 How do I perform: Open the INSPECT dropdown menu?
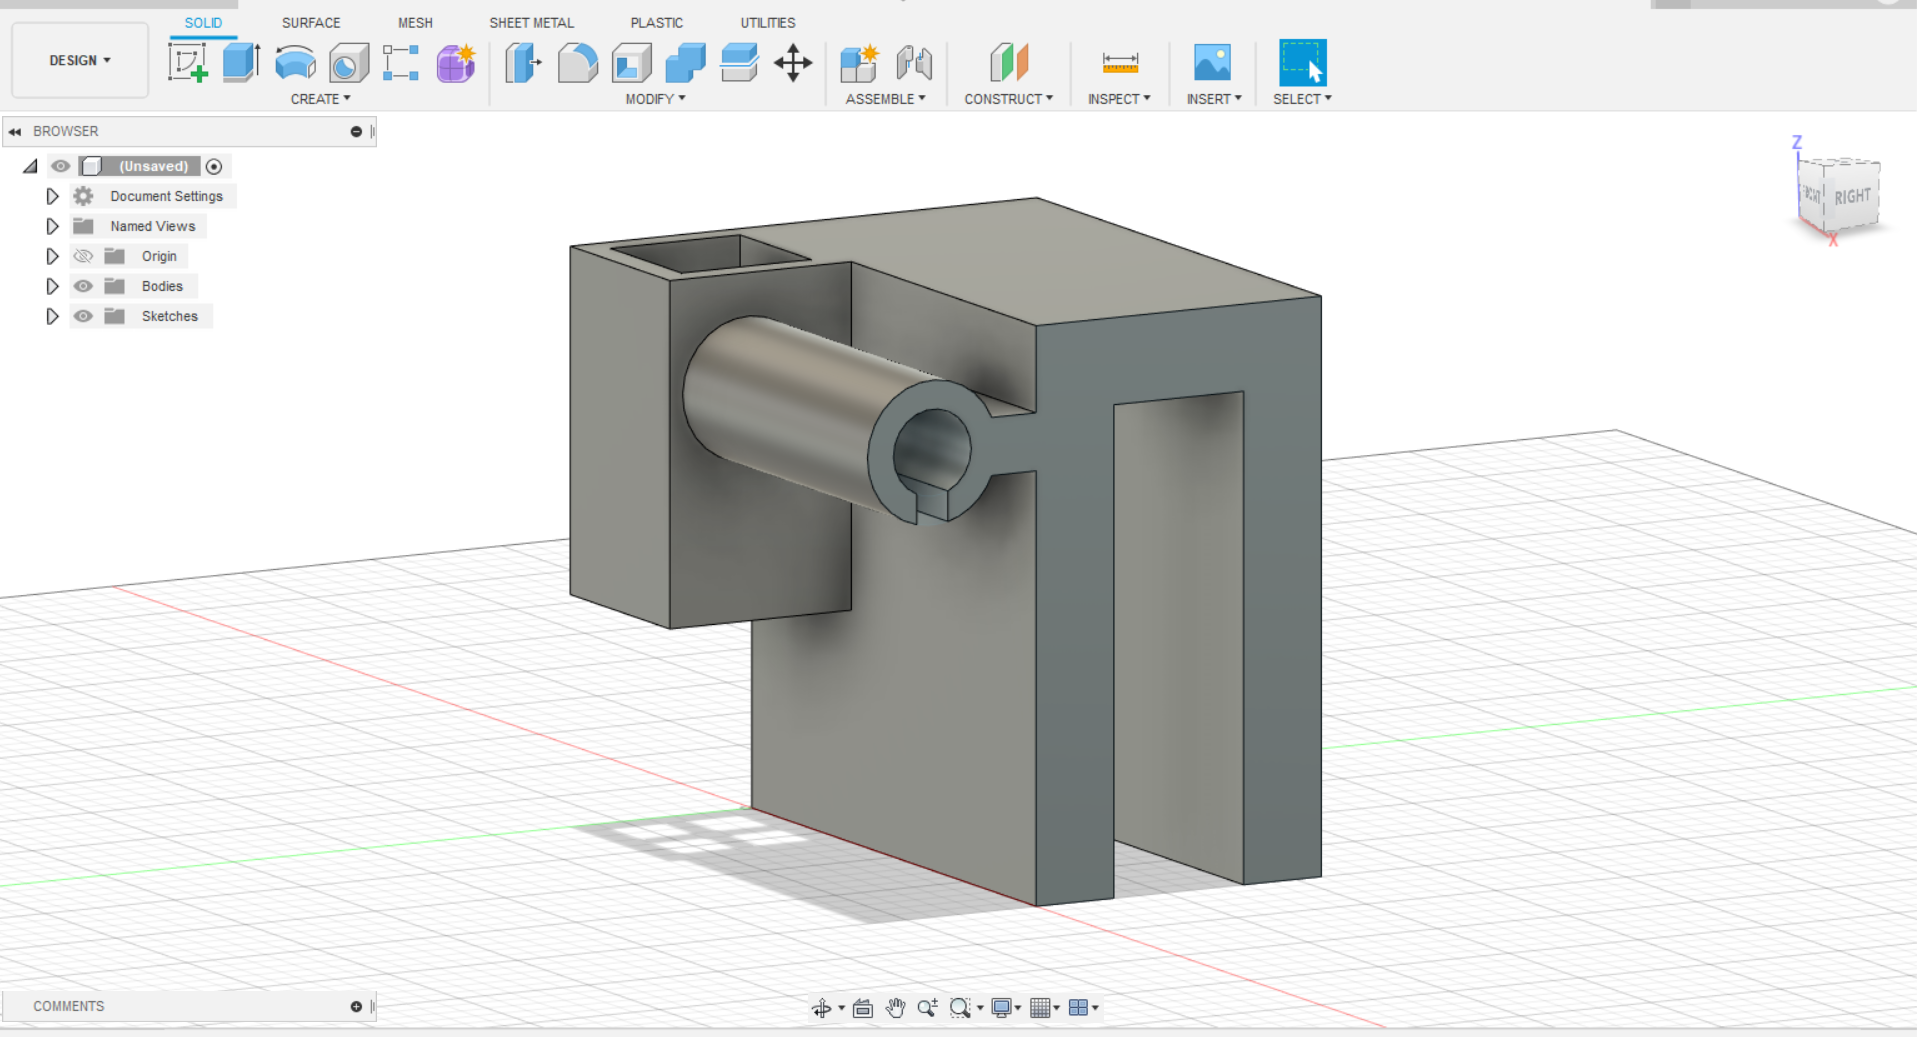pos(1119,99)
